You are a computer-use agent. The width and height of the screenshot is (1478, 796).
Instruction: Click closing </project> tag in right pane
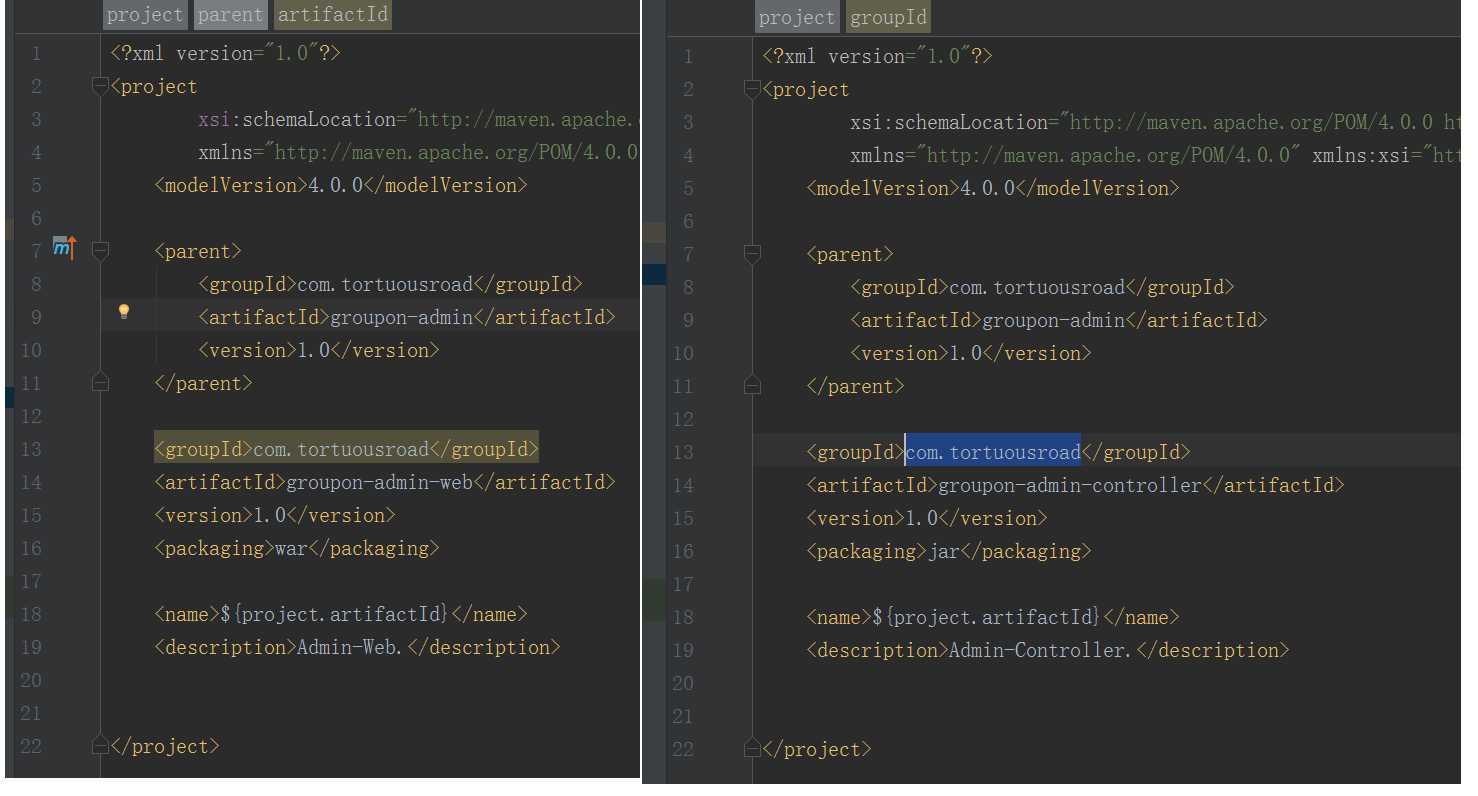[817, 749]
